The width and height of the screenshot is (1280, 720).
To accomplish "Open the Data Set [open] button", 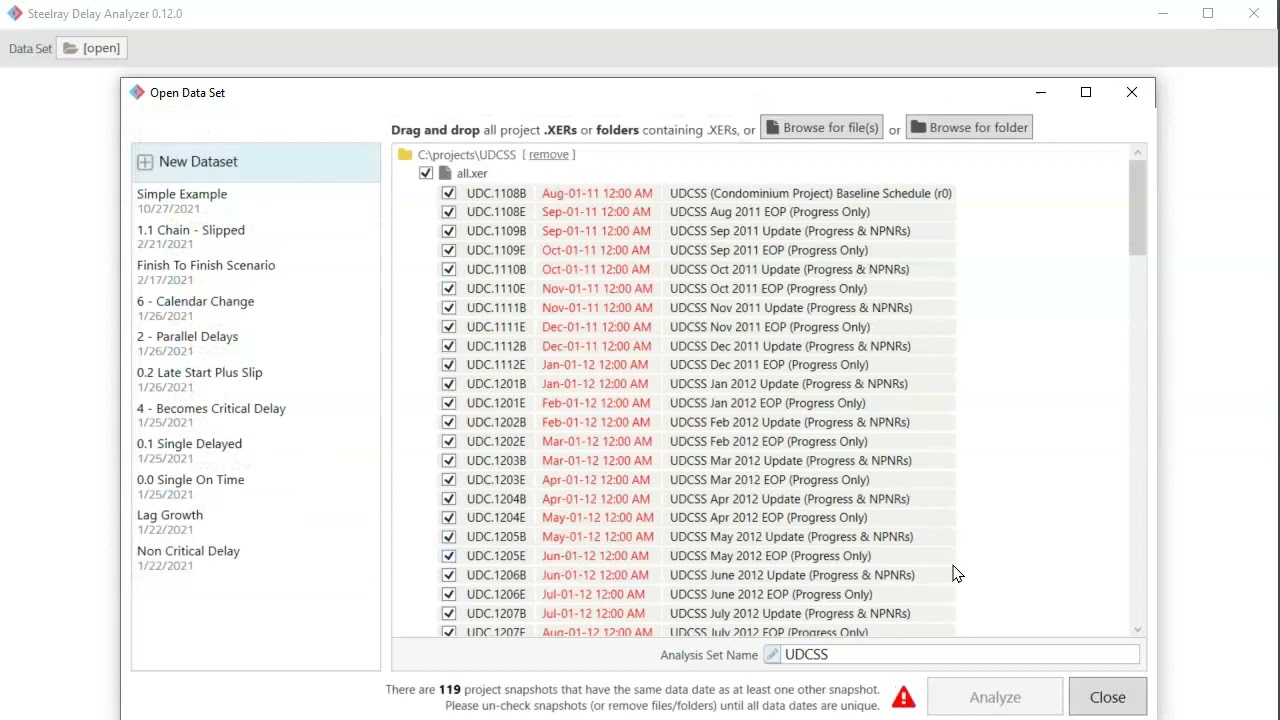I will click(93, 48).
